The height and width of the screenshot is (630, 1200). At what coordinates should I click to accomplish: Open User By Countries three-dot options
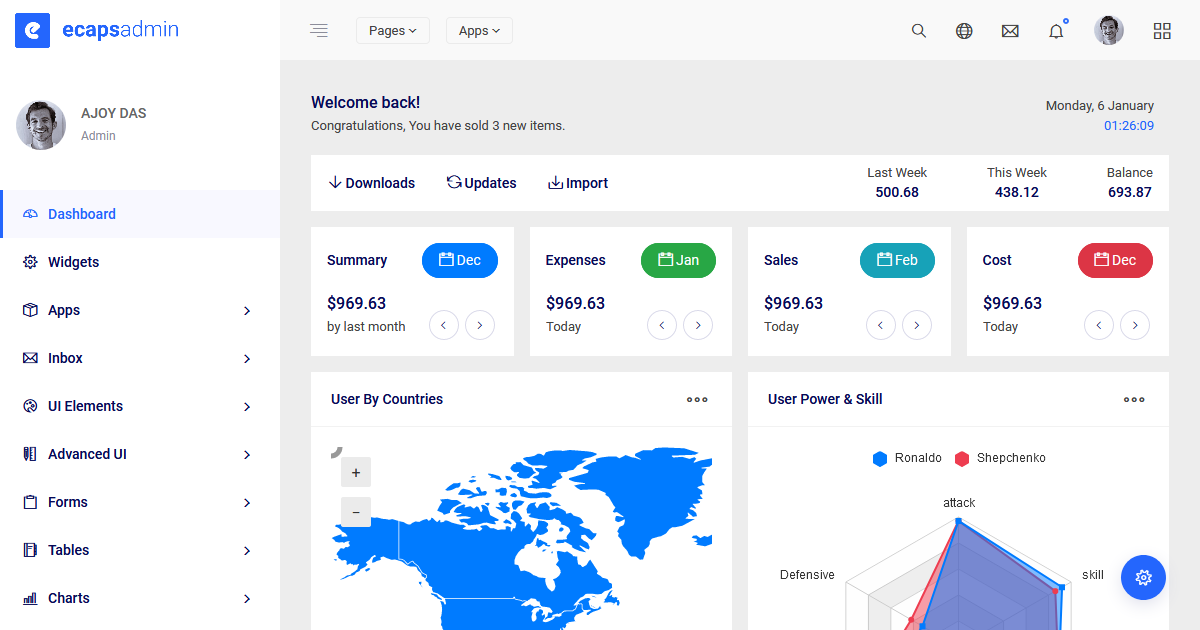697,399
